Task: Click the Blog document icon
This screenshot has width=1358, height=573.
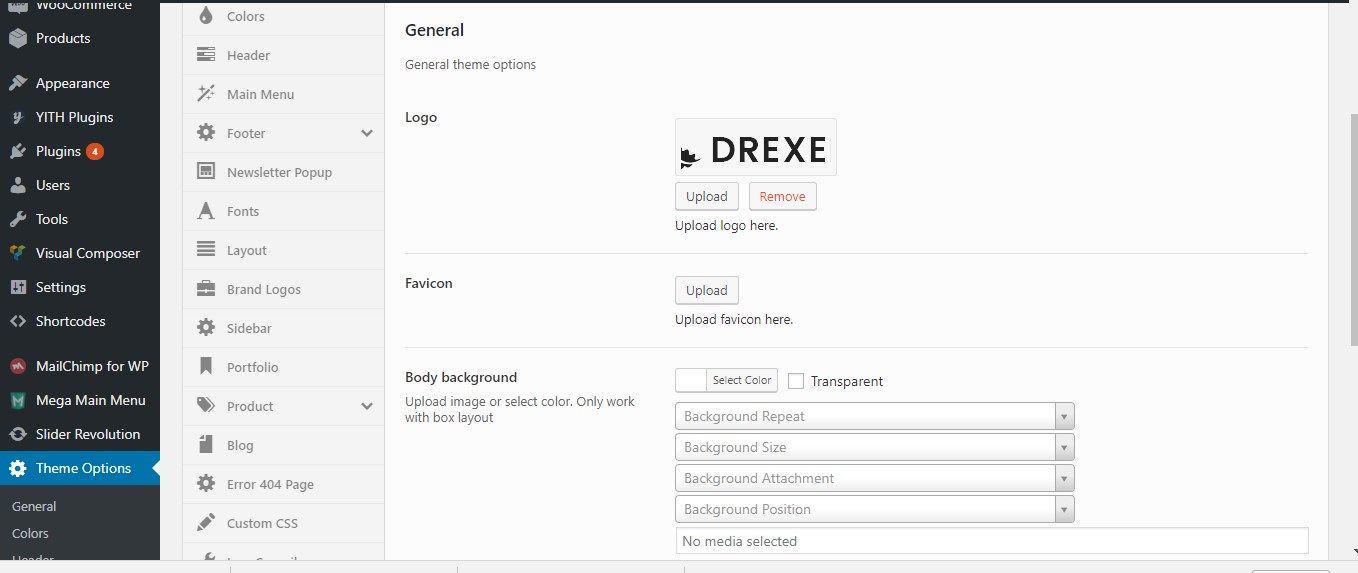Action: pyautogui.click(x=206, y=445)
